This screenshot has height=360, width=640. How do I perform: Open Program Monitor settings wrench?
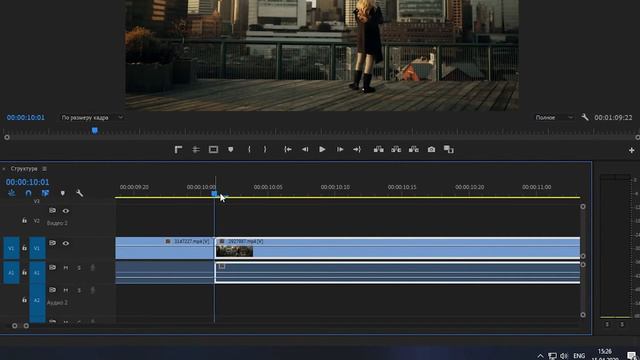click(585, 118)
